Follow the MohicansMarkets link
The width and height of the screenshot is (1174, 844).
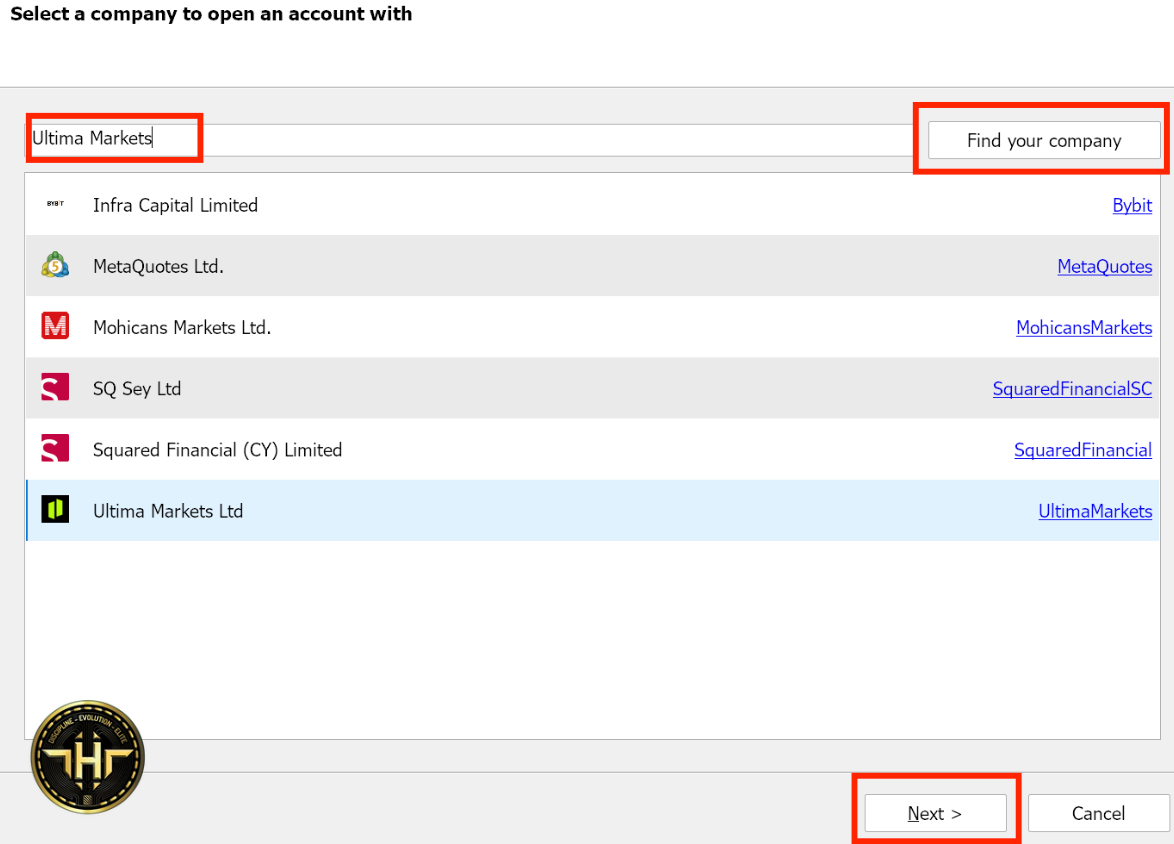1083,328
